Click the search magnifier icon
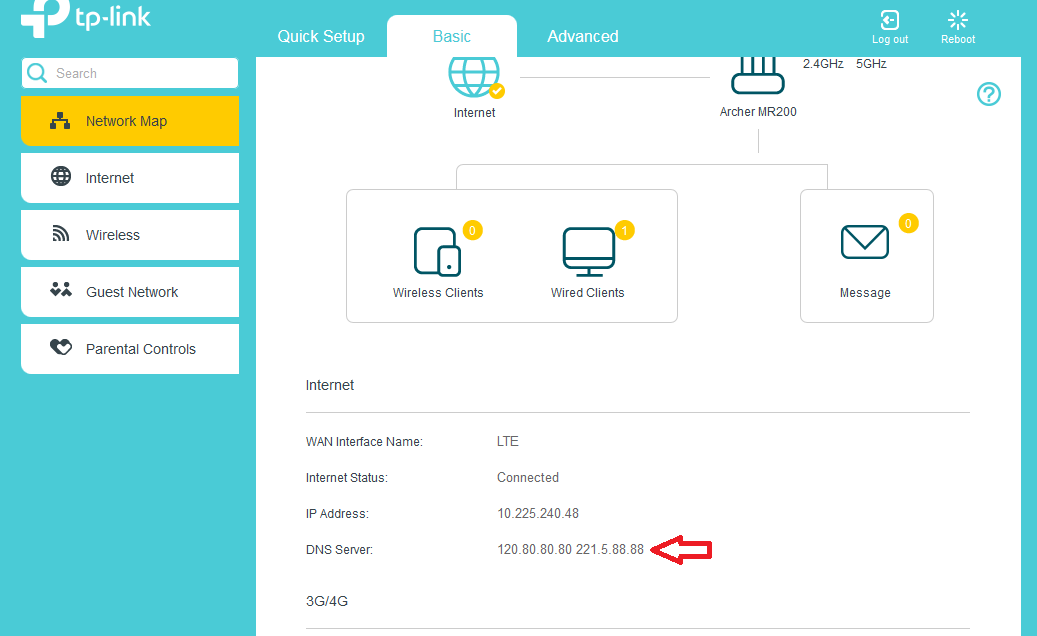 pyautogui.click(x=37, y=73)
